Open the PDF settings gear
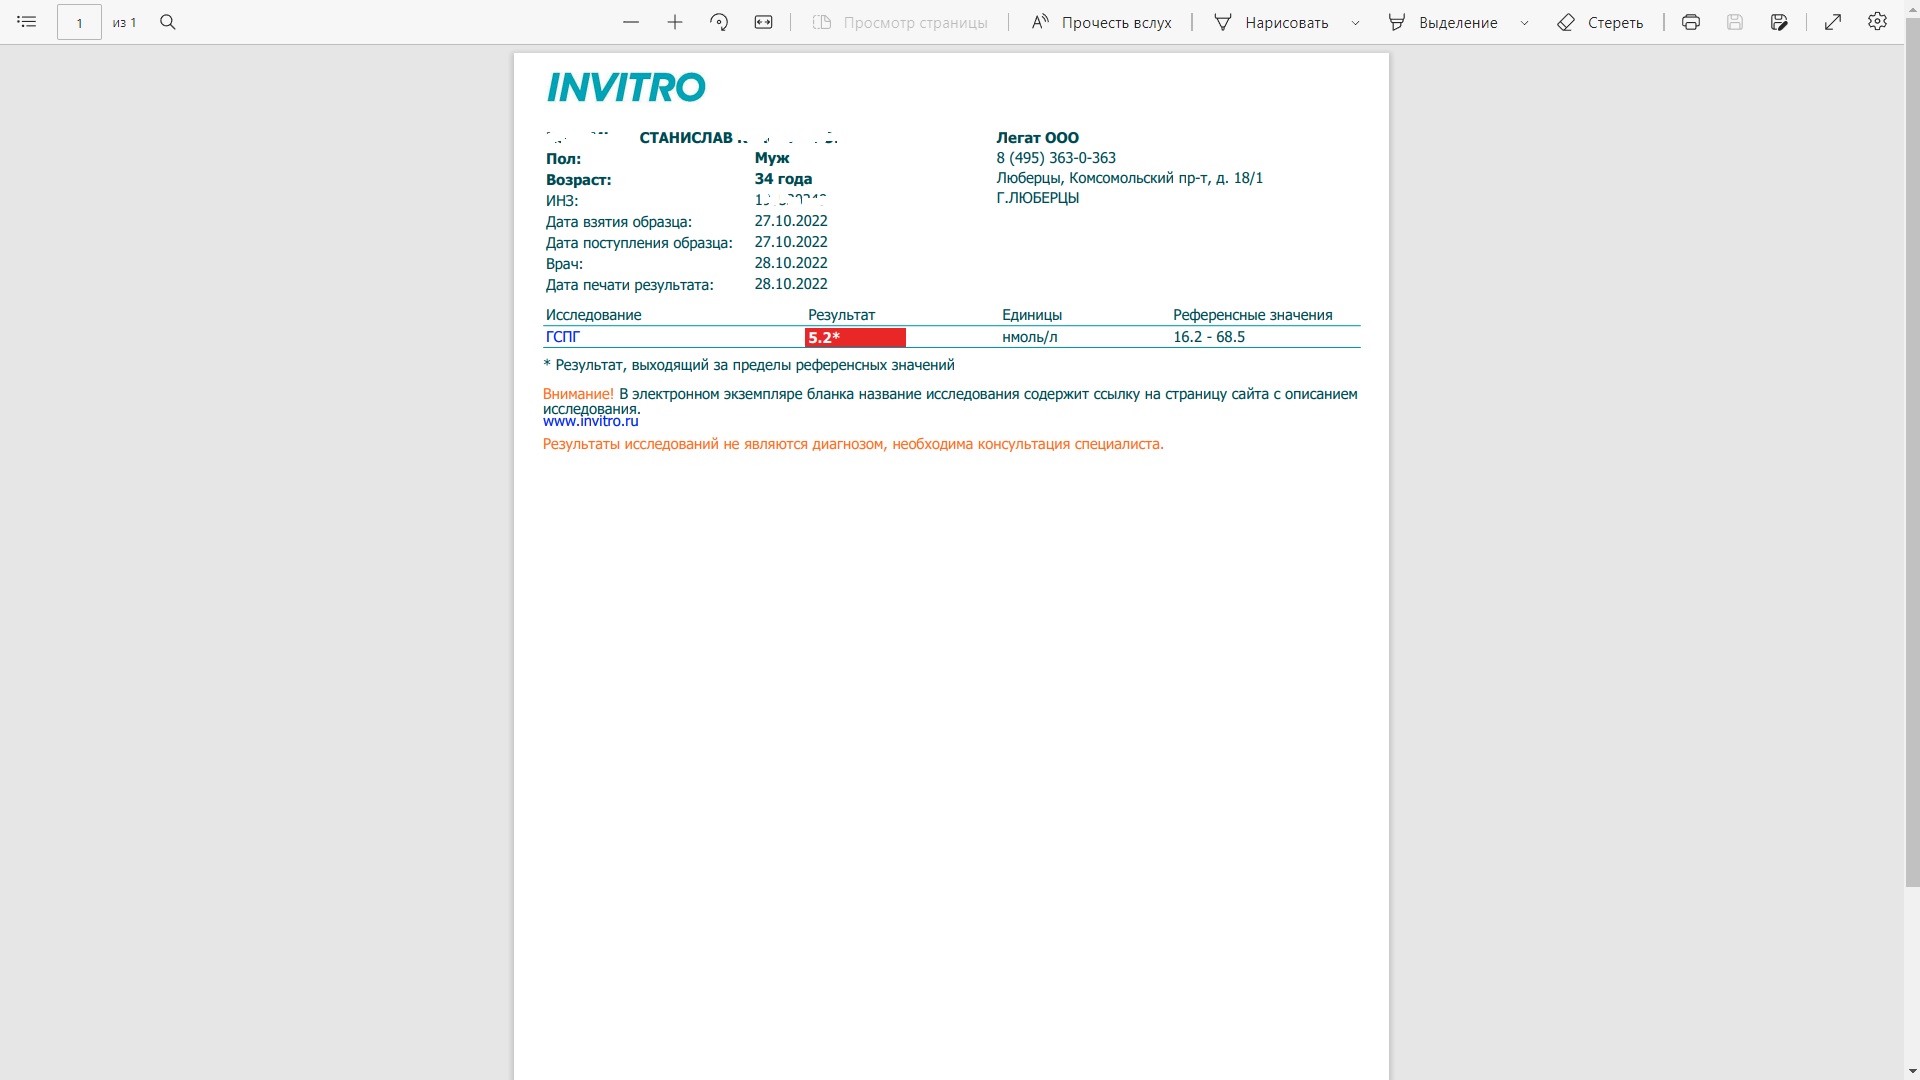This screenshot has height=1080, width=1920. click(1877, 22)
